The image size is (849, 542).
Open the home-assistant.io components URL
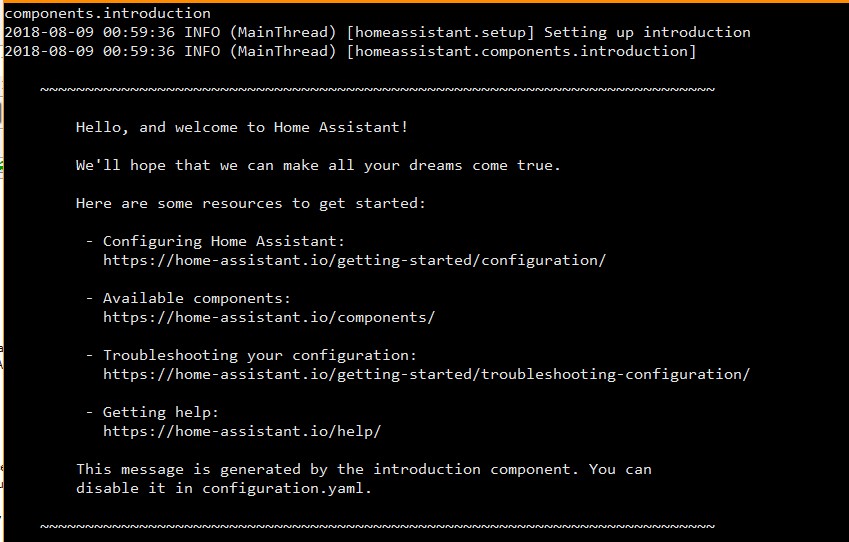[269, 317]
